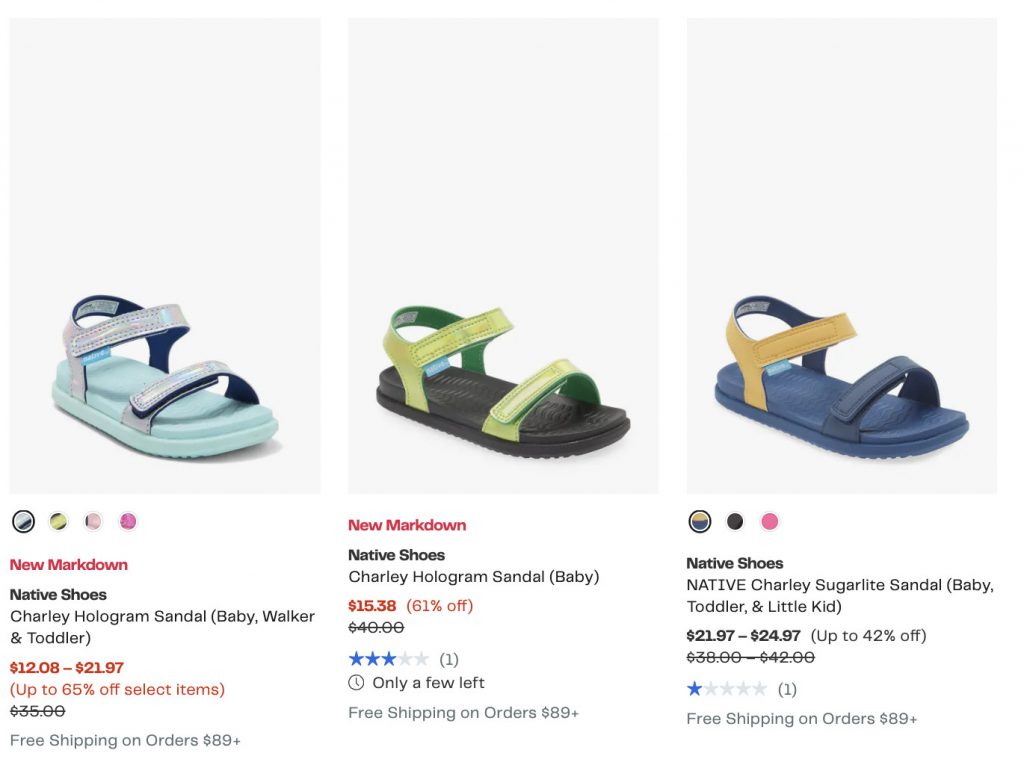Click the Native Shoes brand above Sugarlite Sandal
The height and width of the screenshot is (762, 1024).
734,563
